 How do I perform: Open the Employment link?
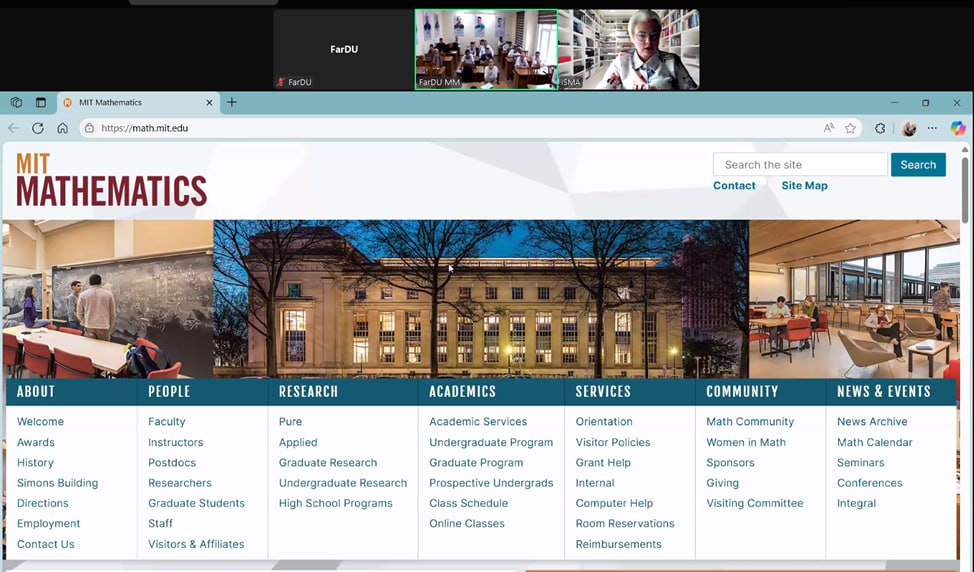(48, 524)
